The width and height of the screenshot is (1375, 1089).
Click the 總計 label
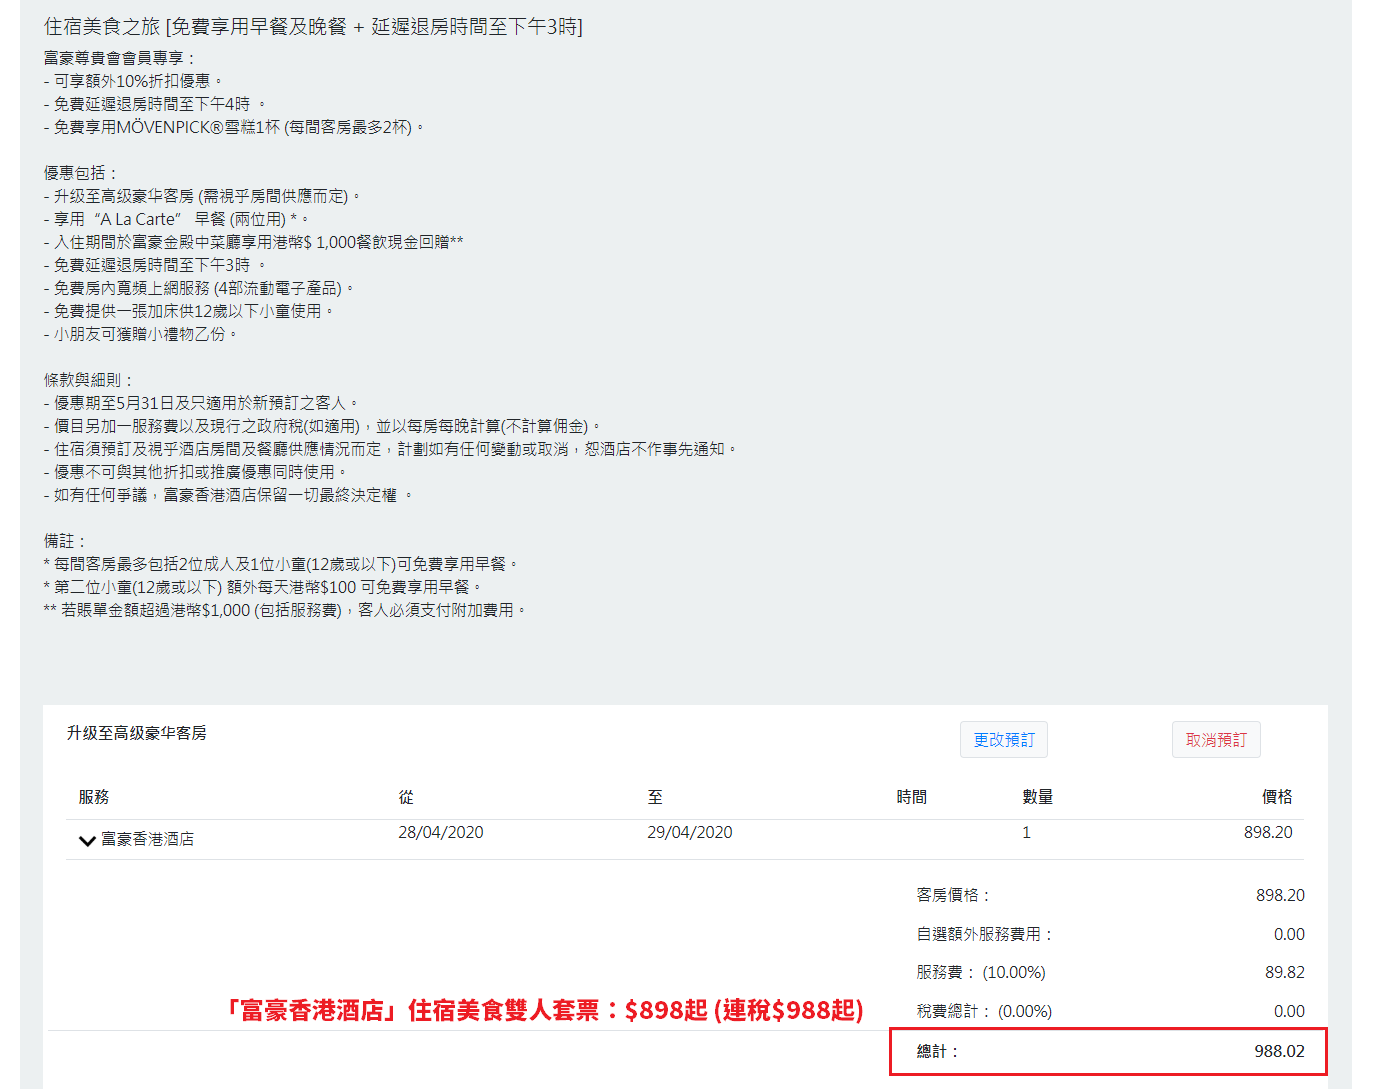[x=938, y=1051]
